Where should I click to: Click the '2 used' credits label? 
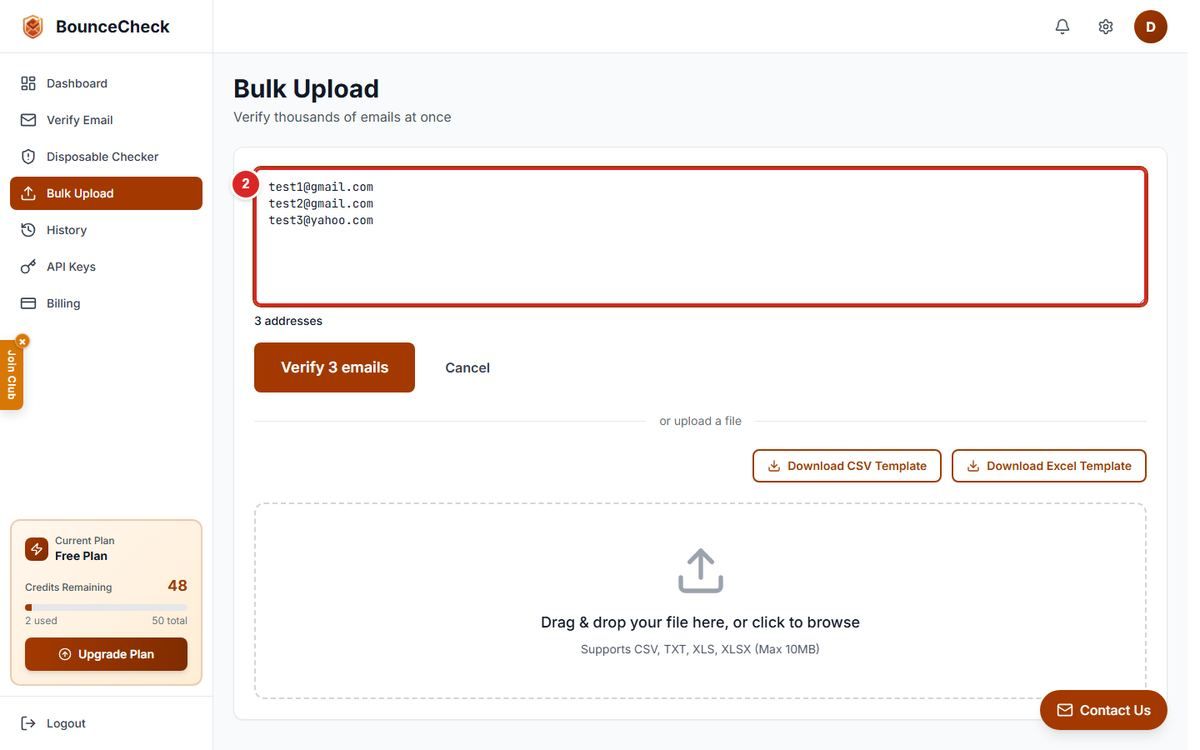41,621
